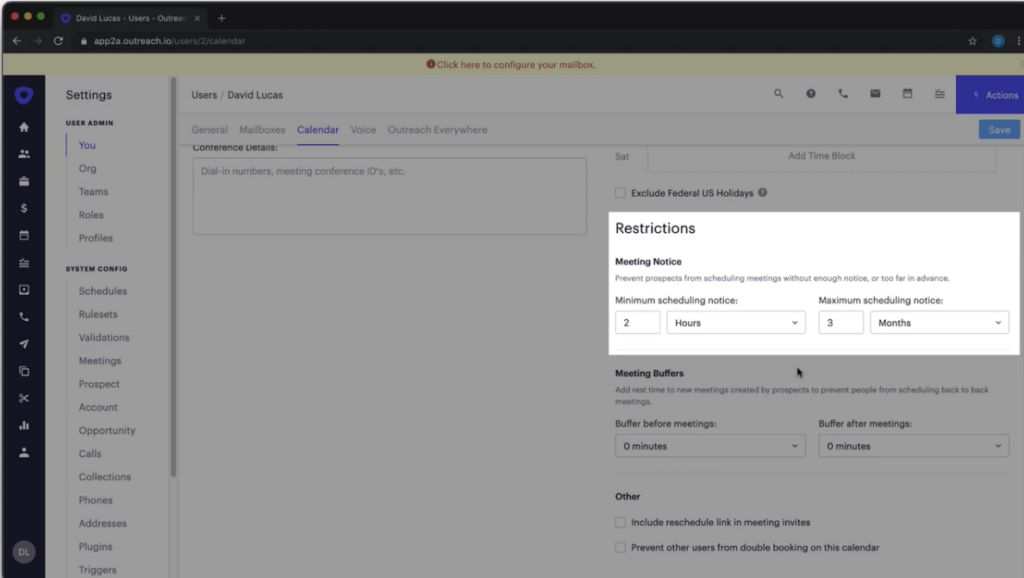Screen dimensions: 1024x578
Task: Open the Chrome profile avatar
Action: [998, 41]
